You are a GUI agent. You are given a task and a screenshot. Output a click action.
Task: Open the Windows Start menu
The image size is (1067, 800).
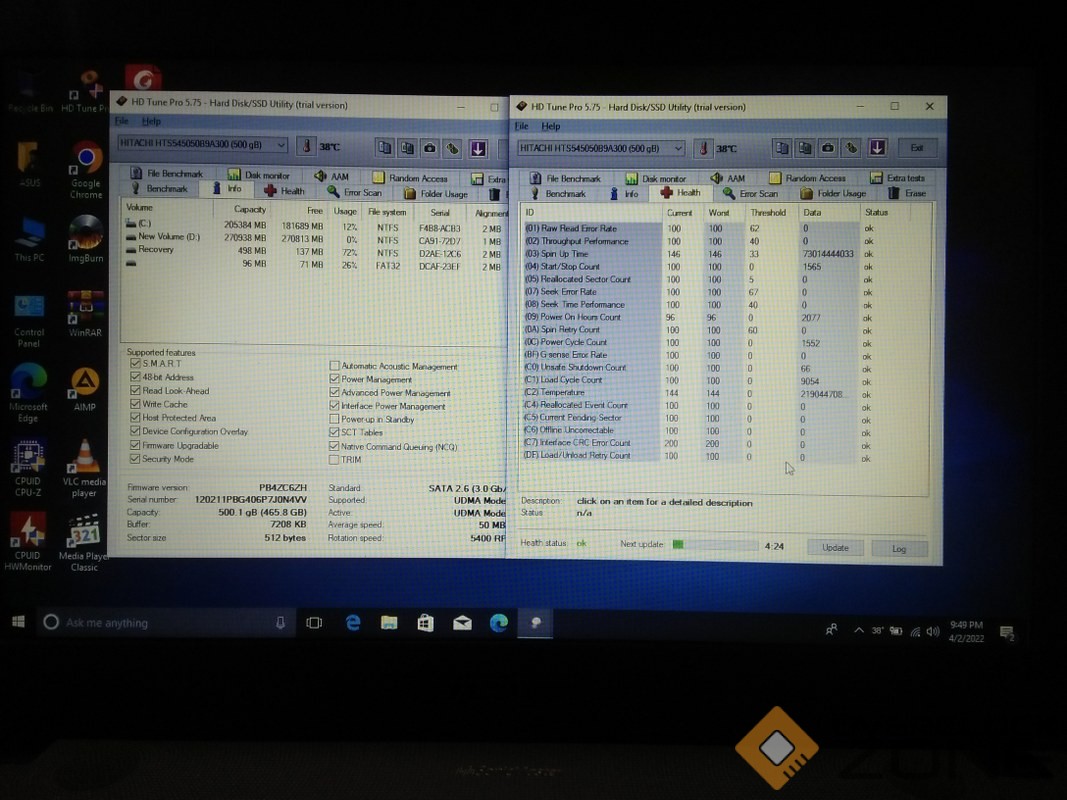[x=18, y=622]
